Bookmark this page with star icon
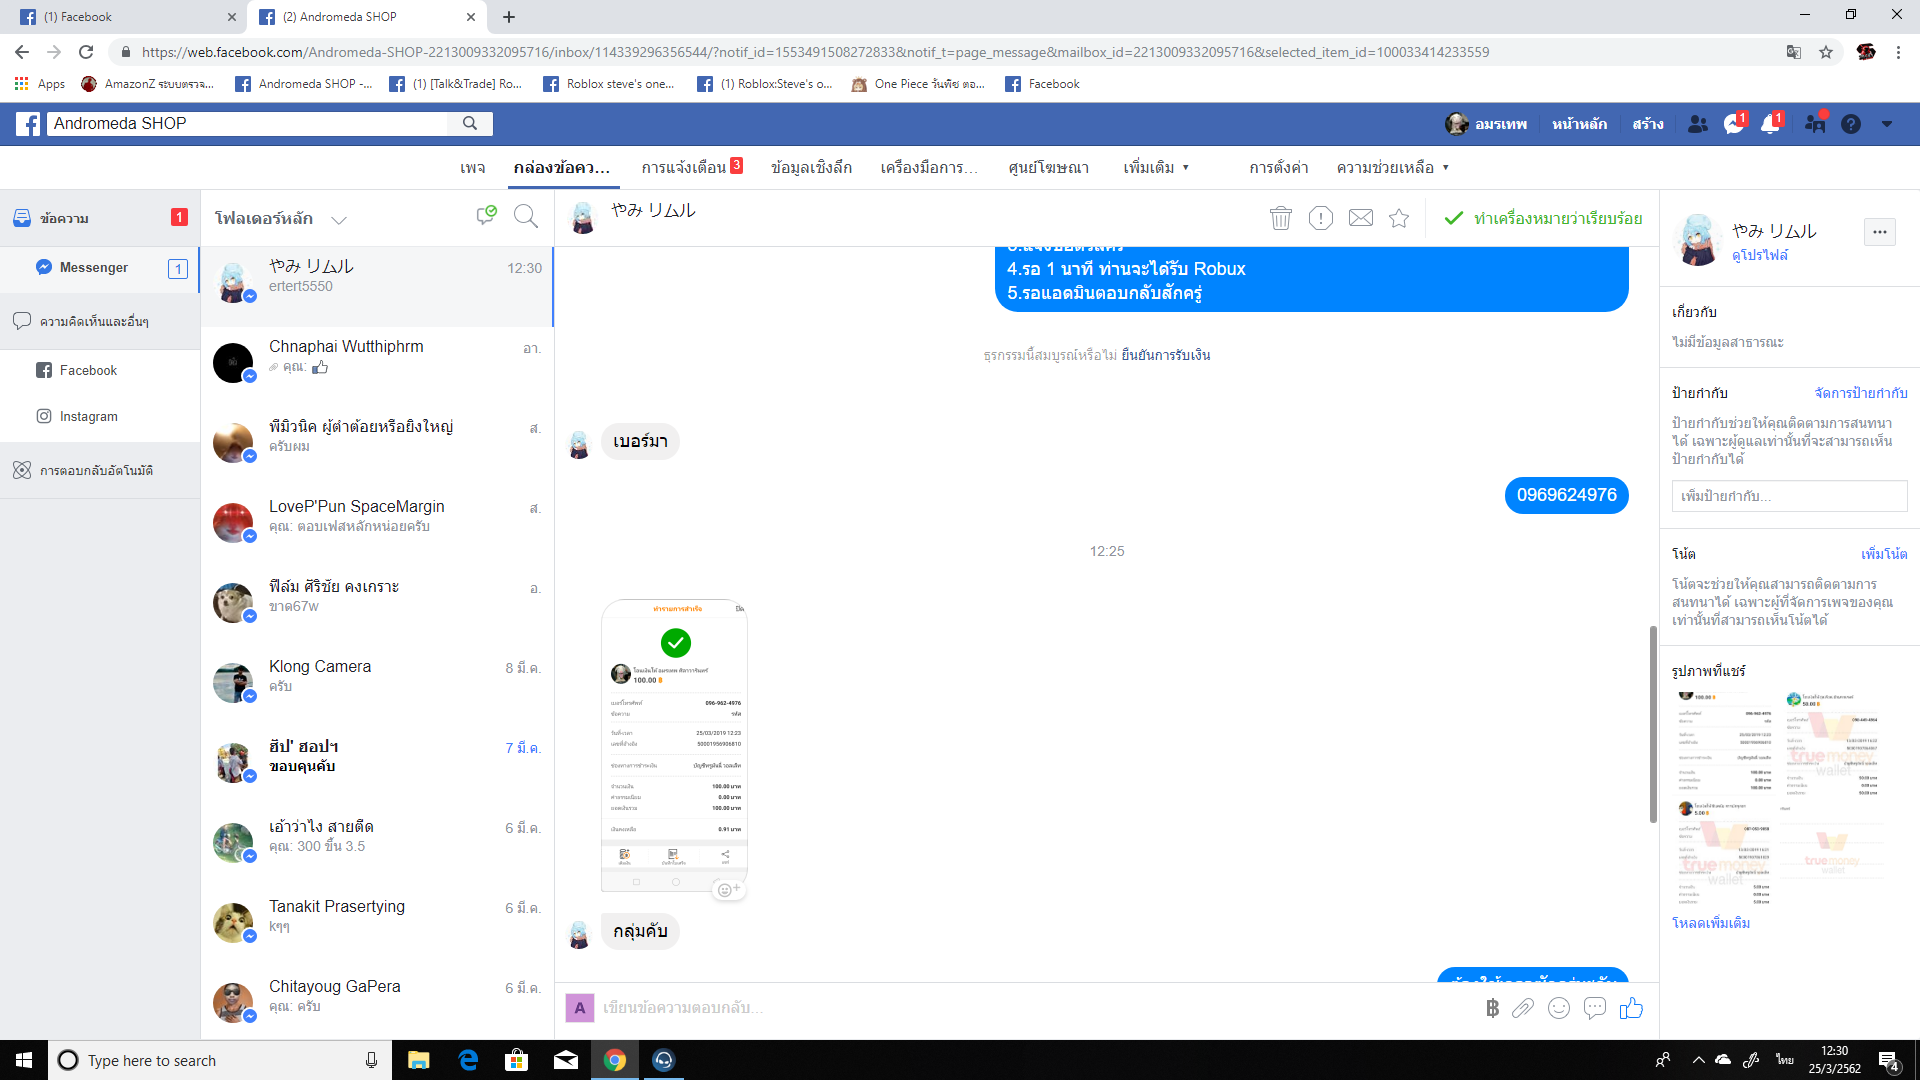This screenshot has height=1080, width=1920. click(x=1826, y=52)
